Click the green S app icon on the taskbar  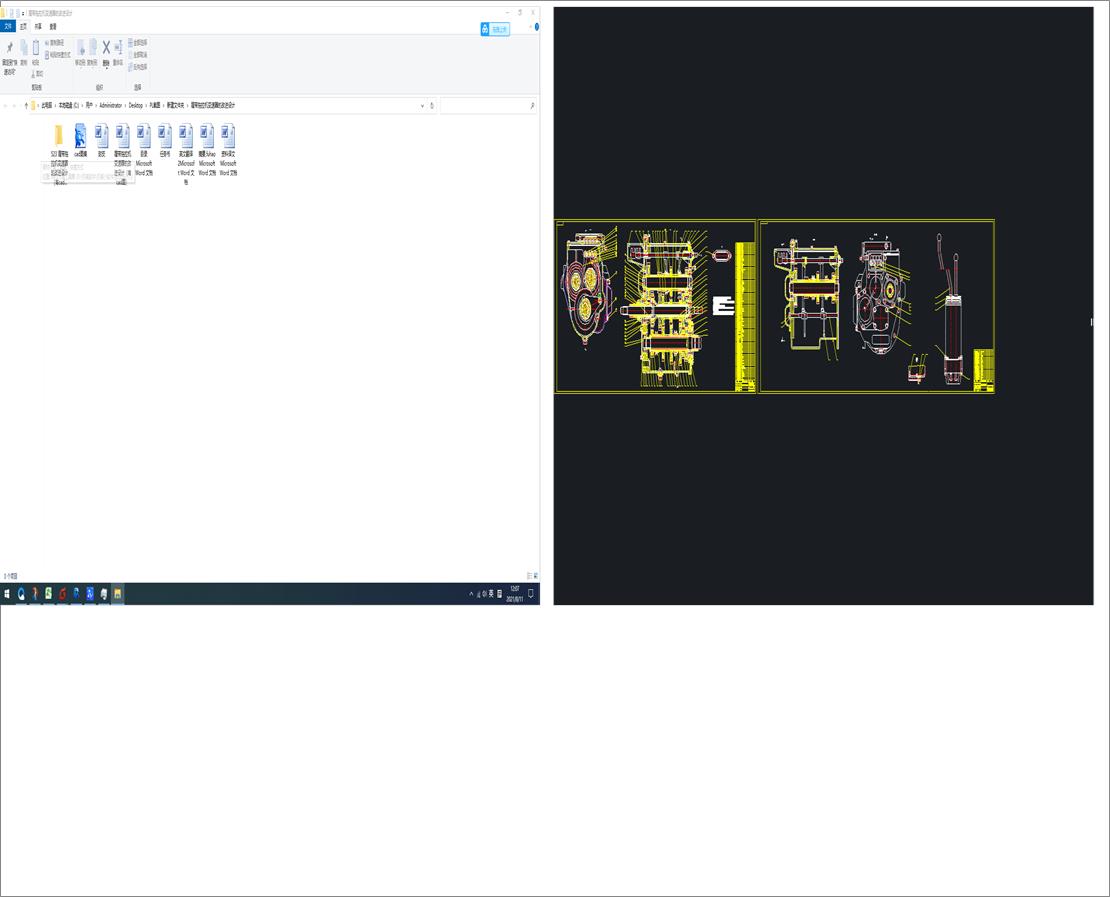click(49, 594)
